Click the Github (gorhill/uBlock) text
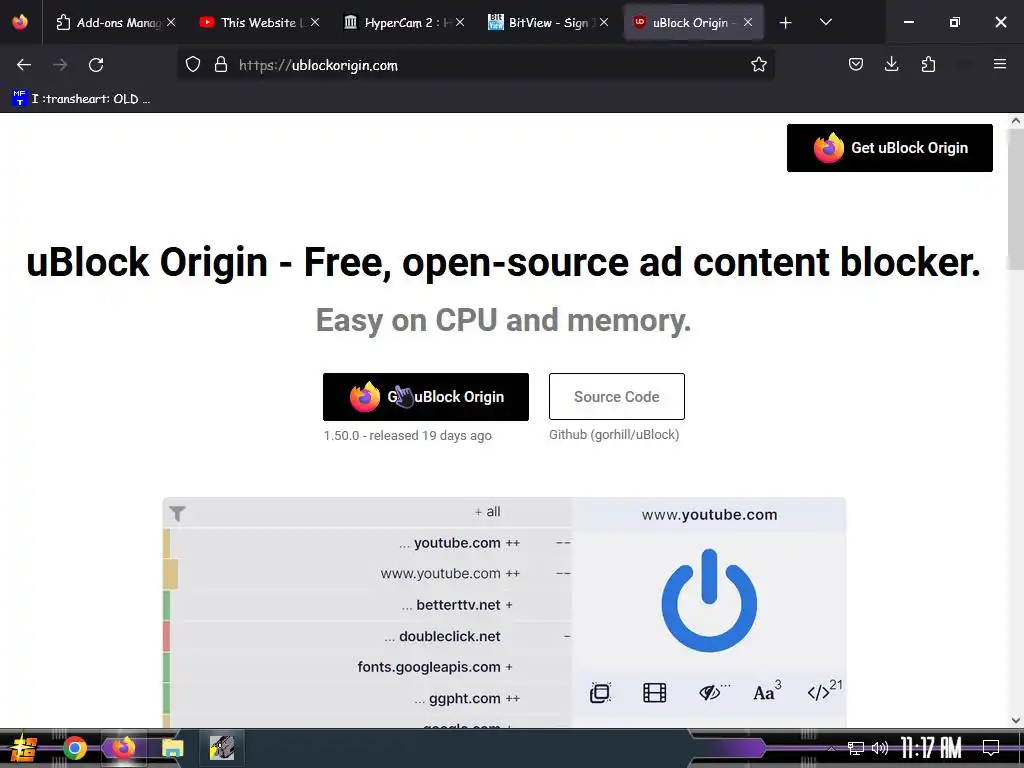Viewport: 1024px width, 768px height. point(614,434)
